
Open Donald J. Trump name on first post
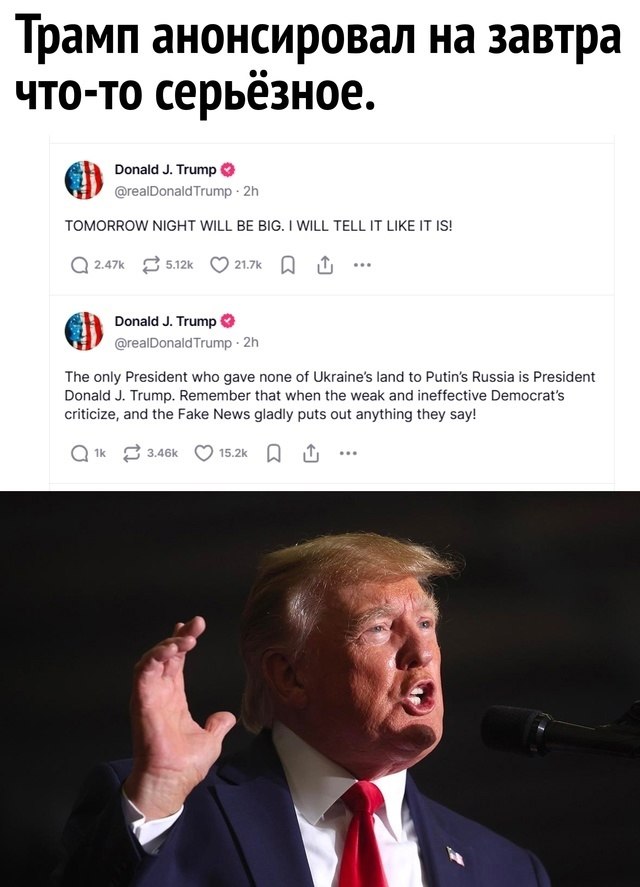click(x=165, y=170)
